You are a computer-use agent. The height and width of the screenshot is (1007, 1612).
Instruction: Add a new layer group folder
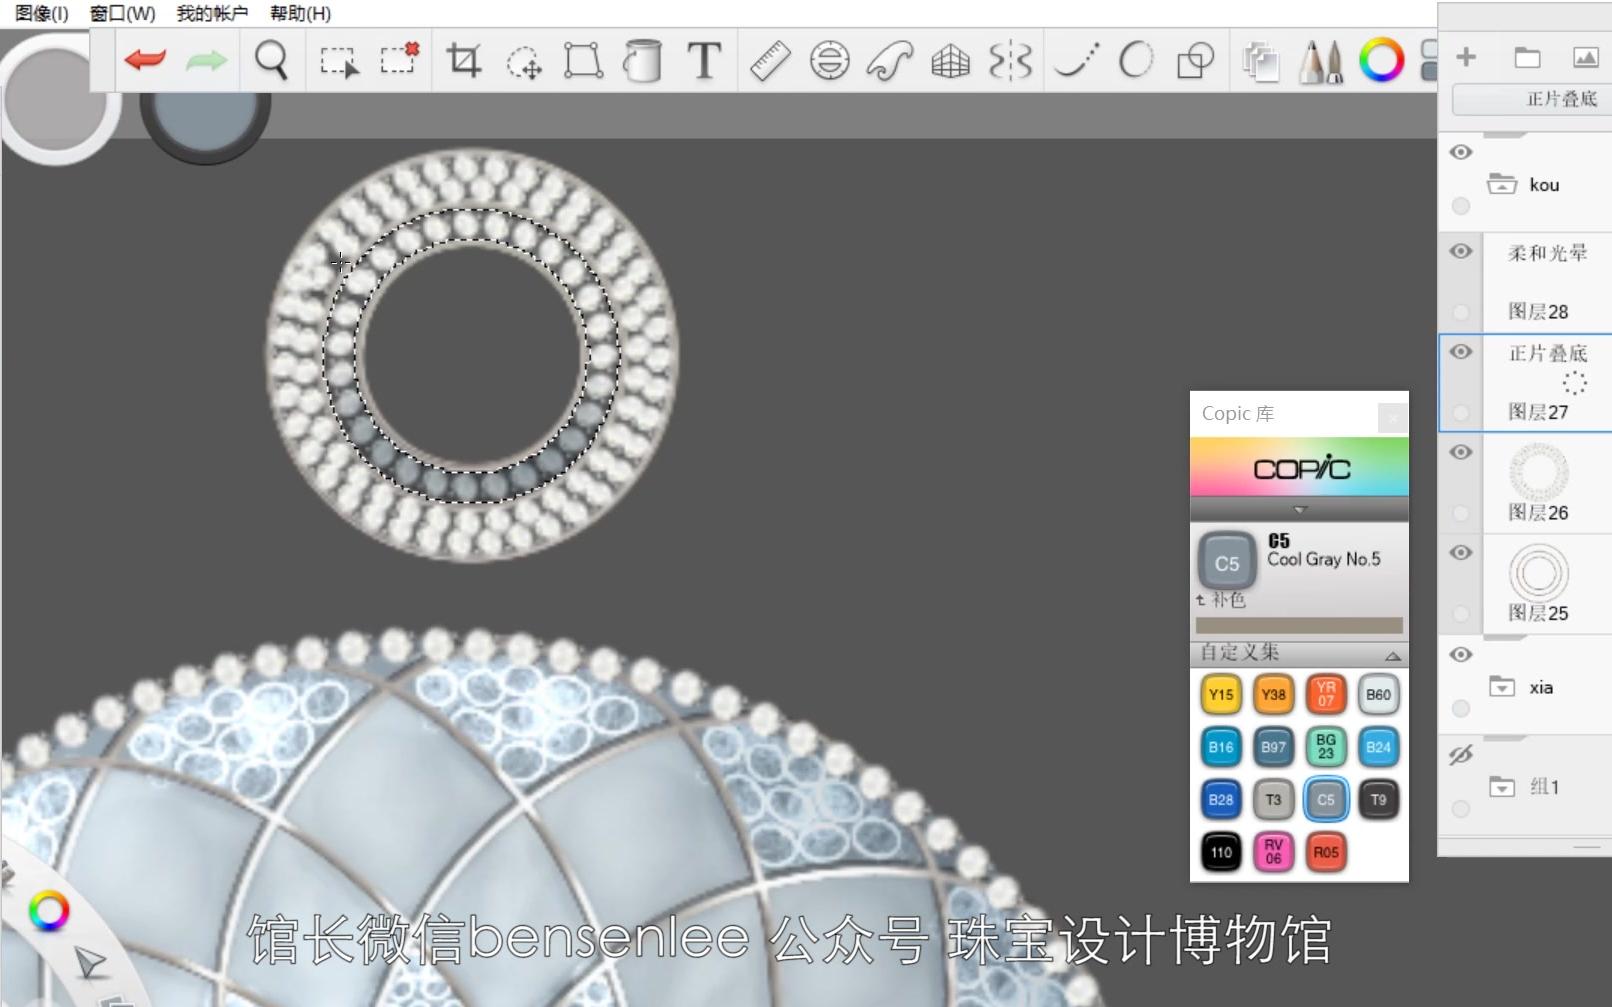(x=1527, y=58)
